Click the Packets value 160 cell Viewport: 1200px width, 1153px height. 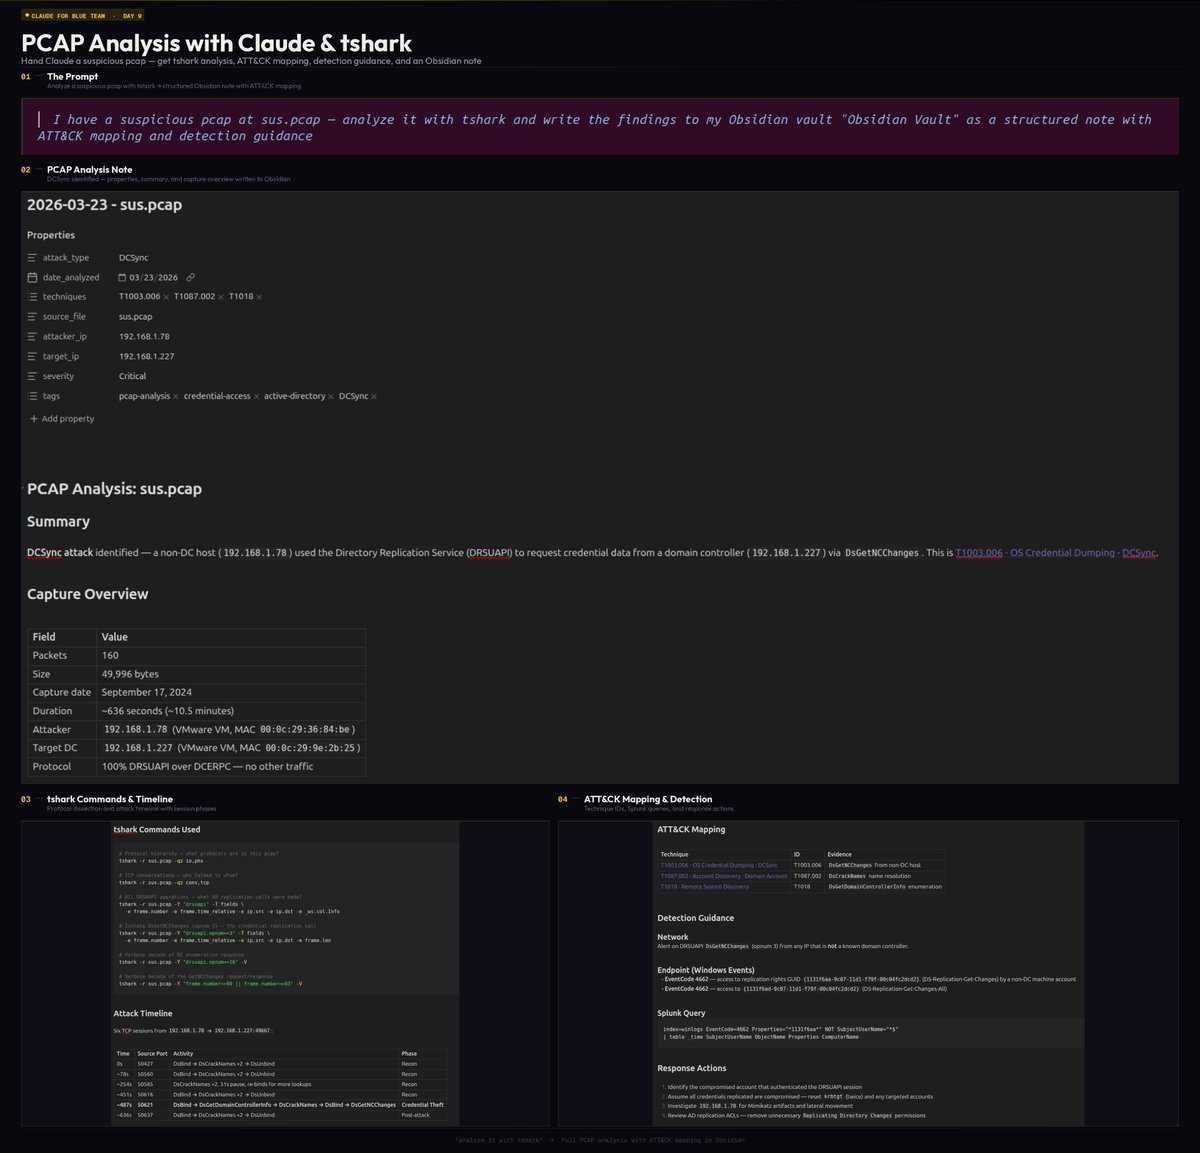pyautogui.click(x=231, y=656)
